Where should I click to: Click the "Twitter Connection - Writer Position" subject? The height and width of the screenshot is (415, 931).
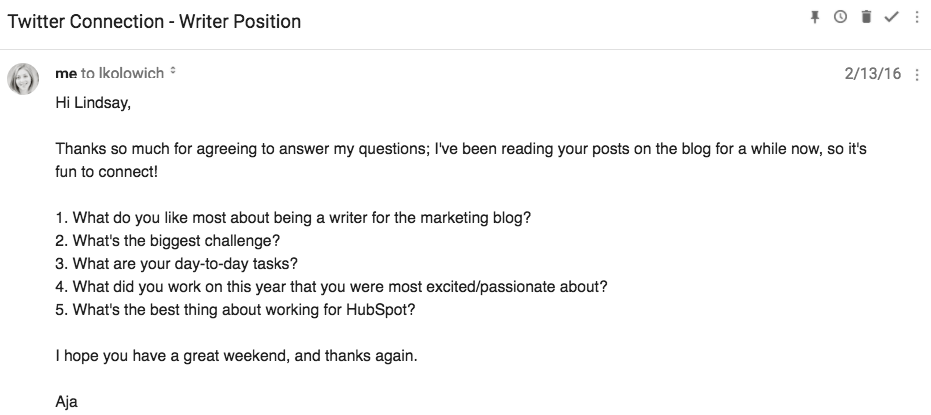pyautogui.click(x=154, y=21)
